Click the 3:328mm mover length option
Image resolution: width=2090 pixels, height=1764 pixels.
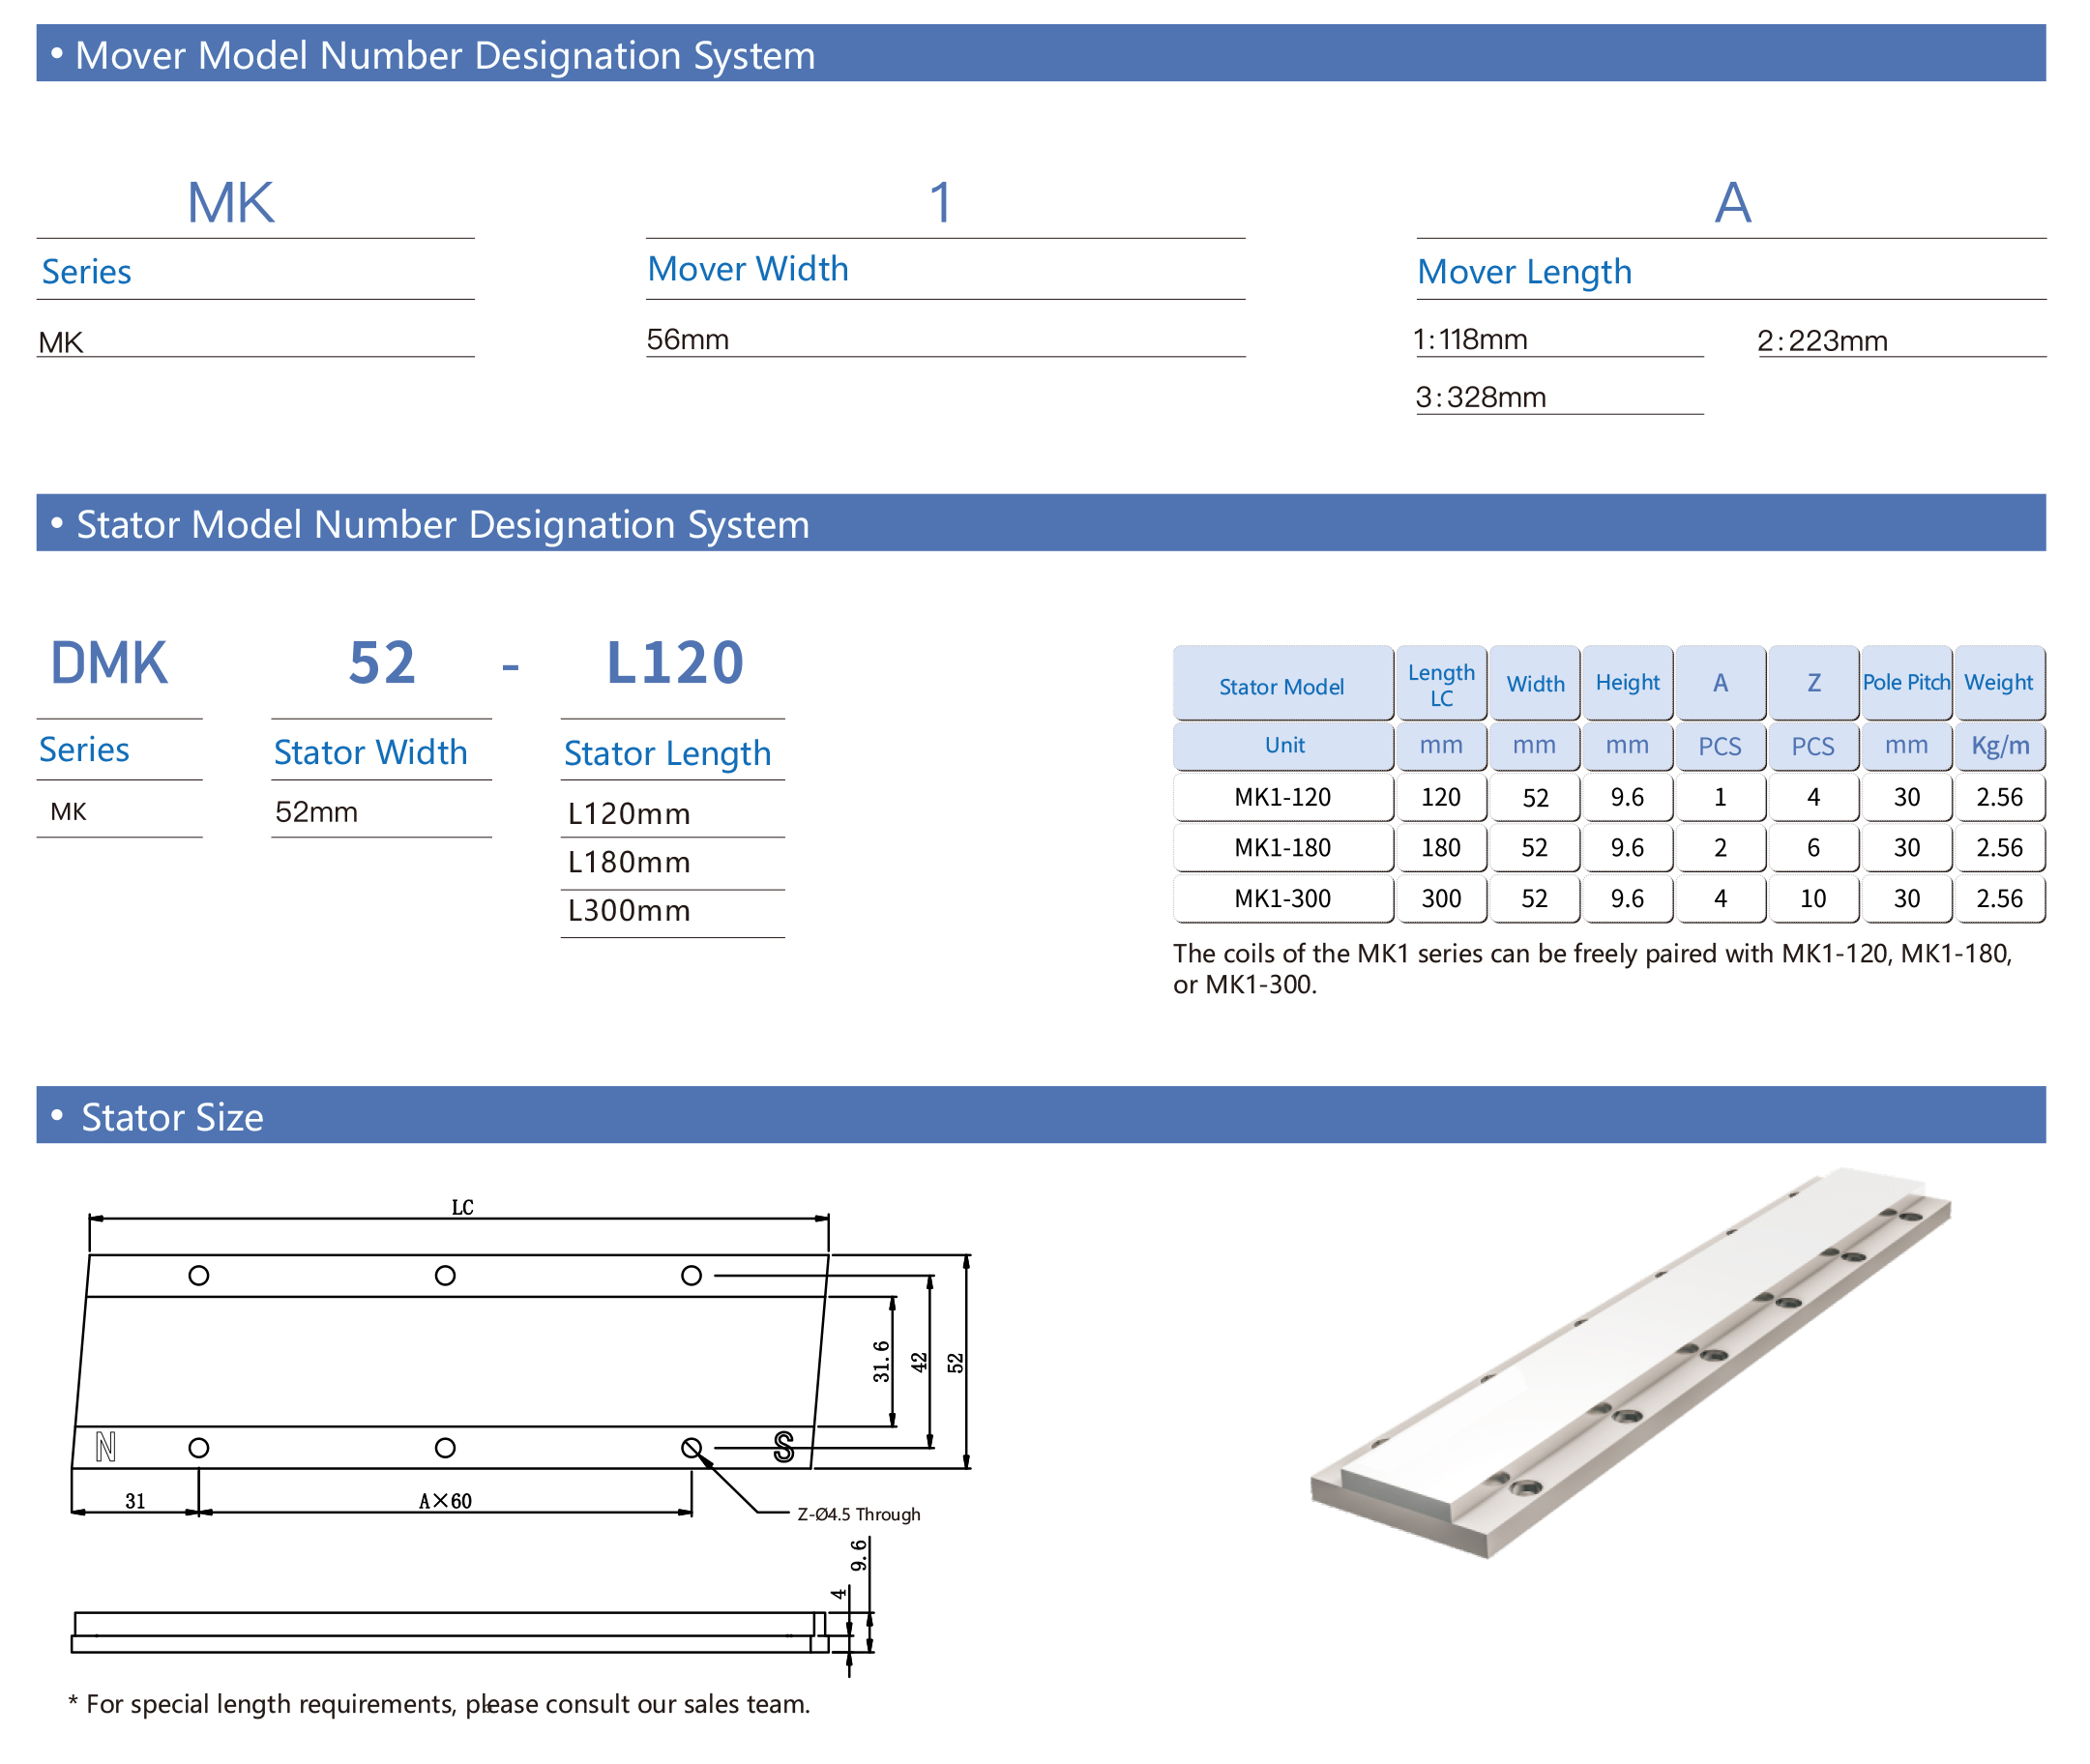(1480, 398)
